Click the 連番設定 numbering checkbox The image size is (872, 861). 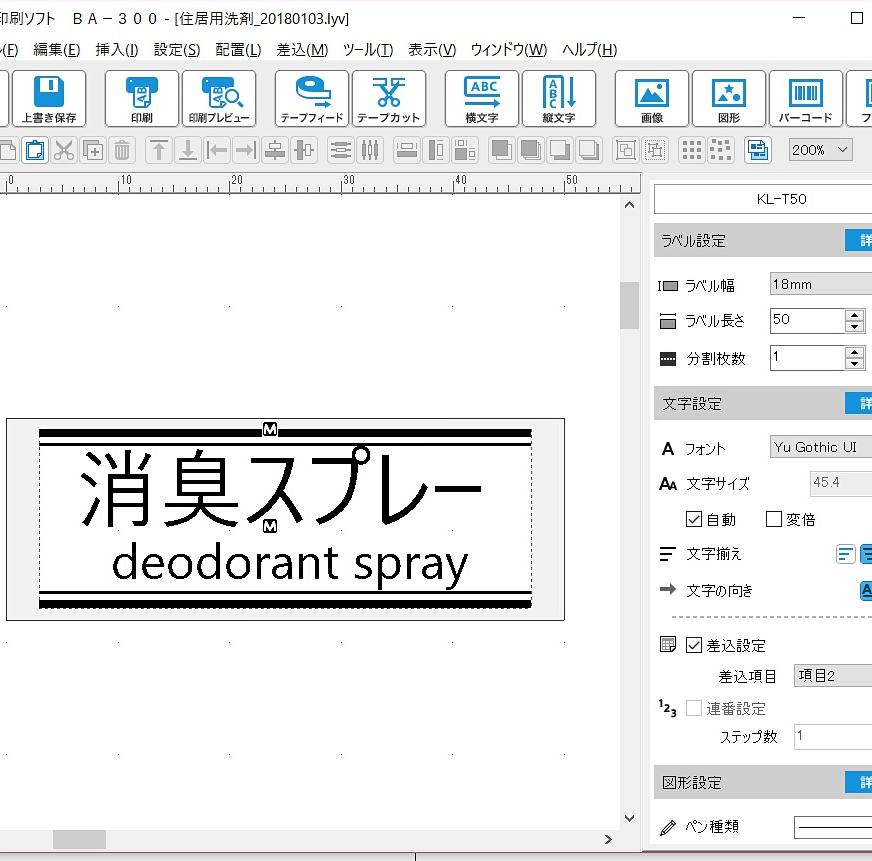coord(693,708)
